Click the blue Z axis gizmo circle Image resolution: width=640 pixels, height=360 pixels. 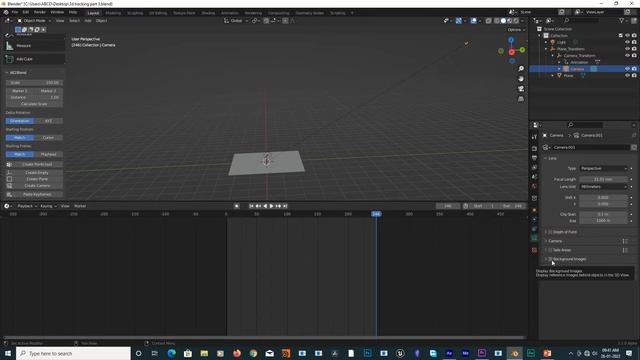511,40
